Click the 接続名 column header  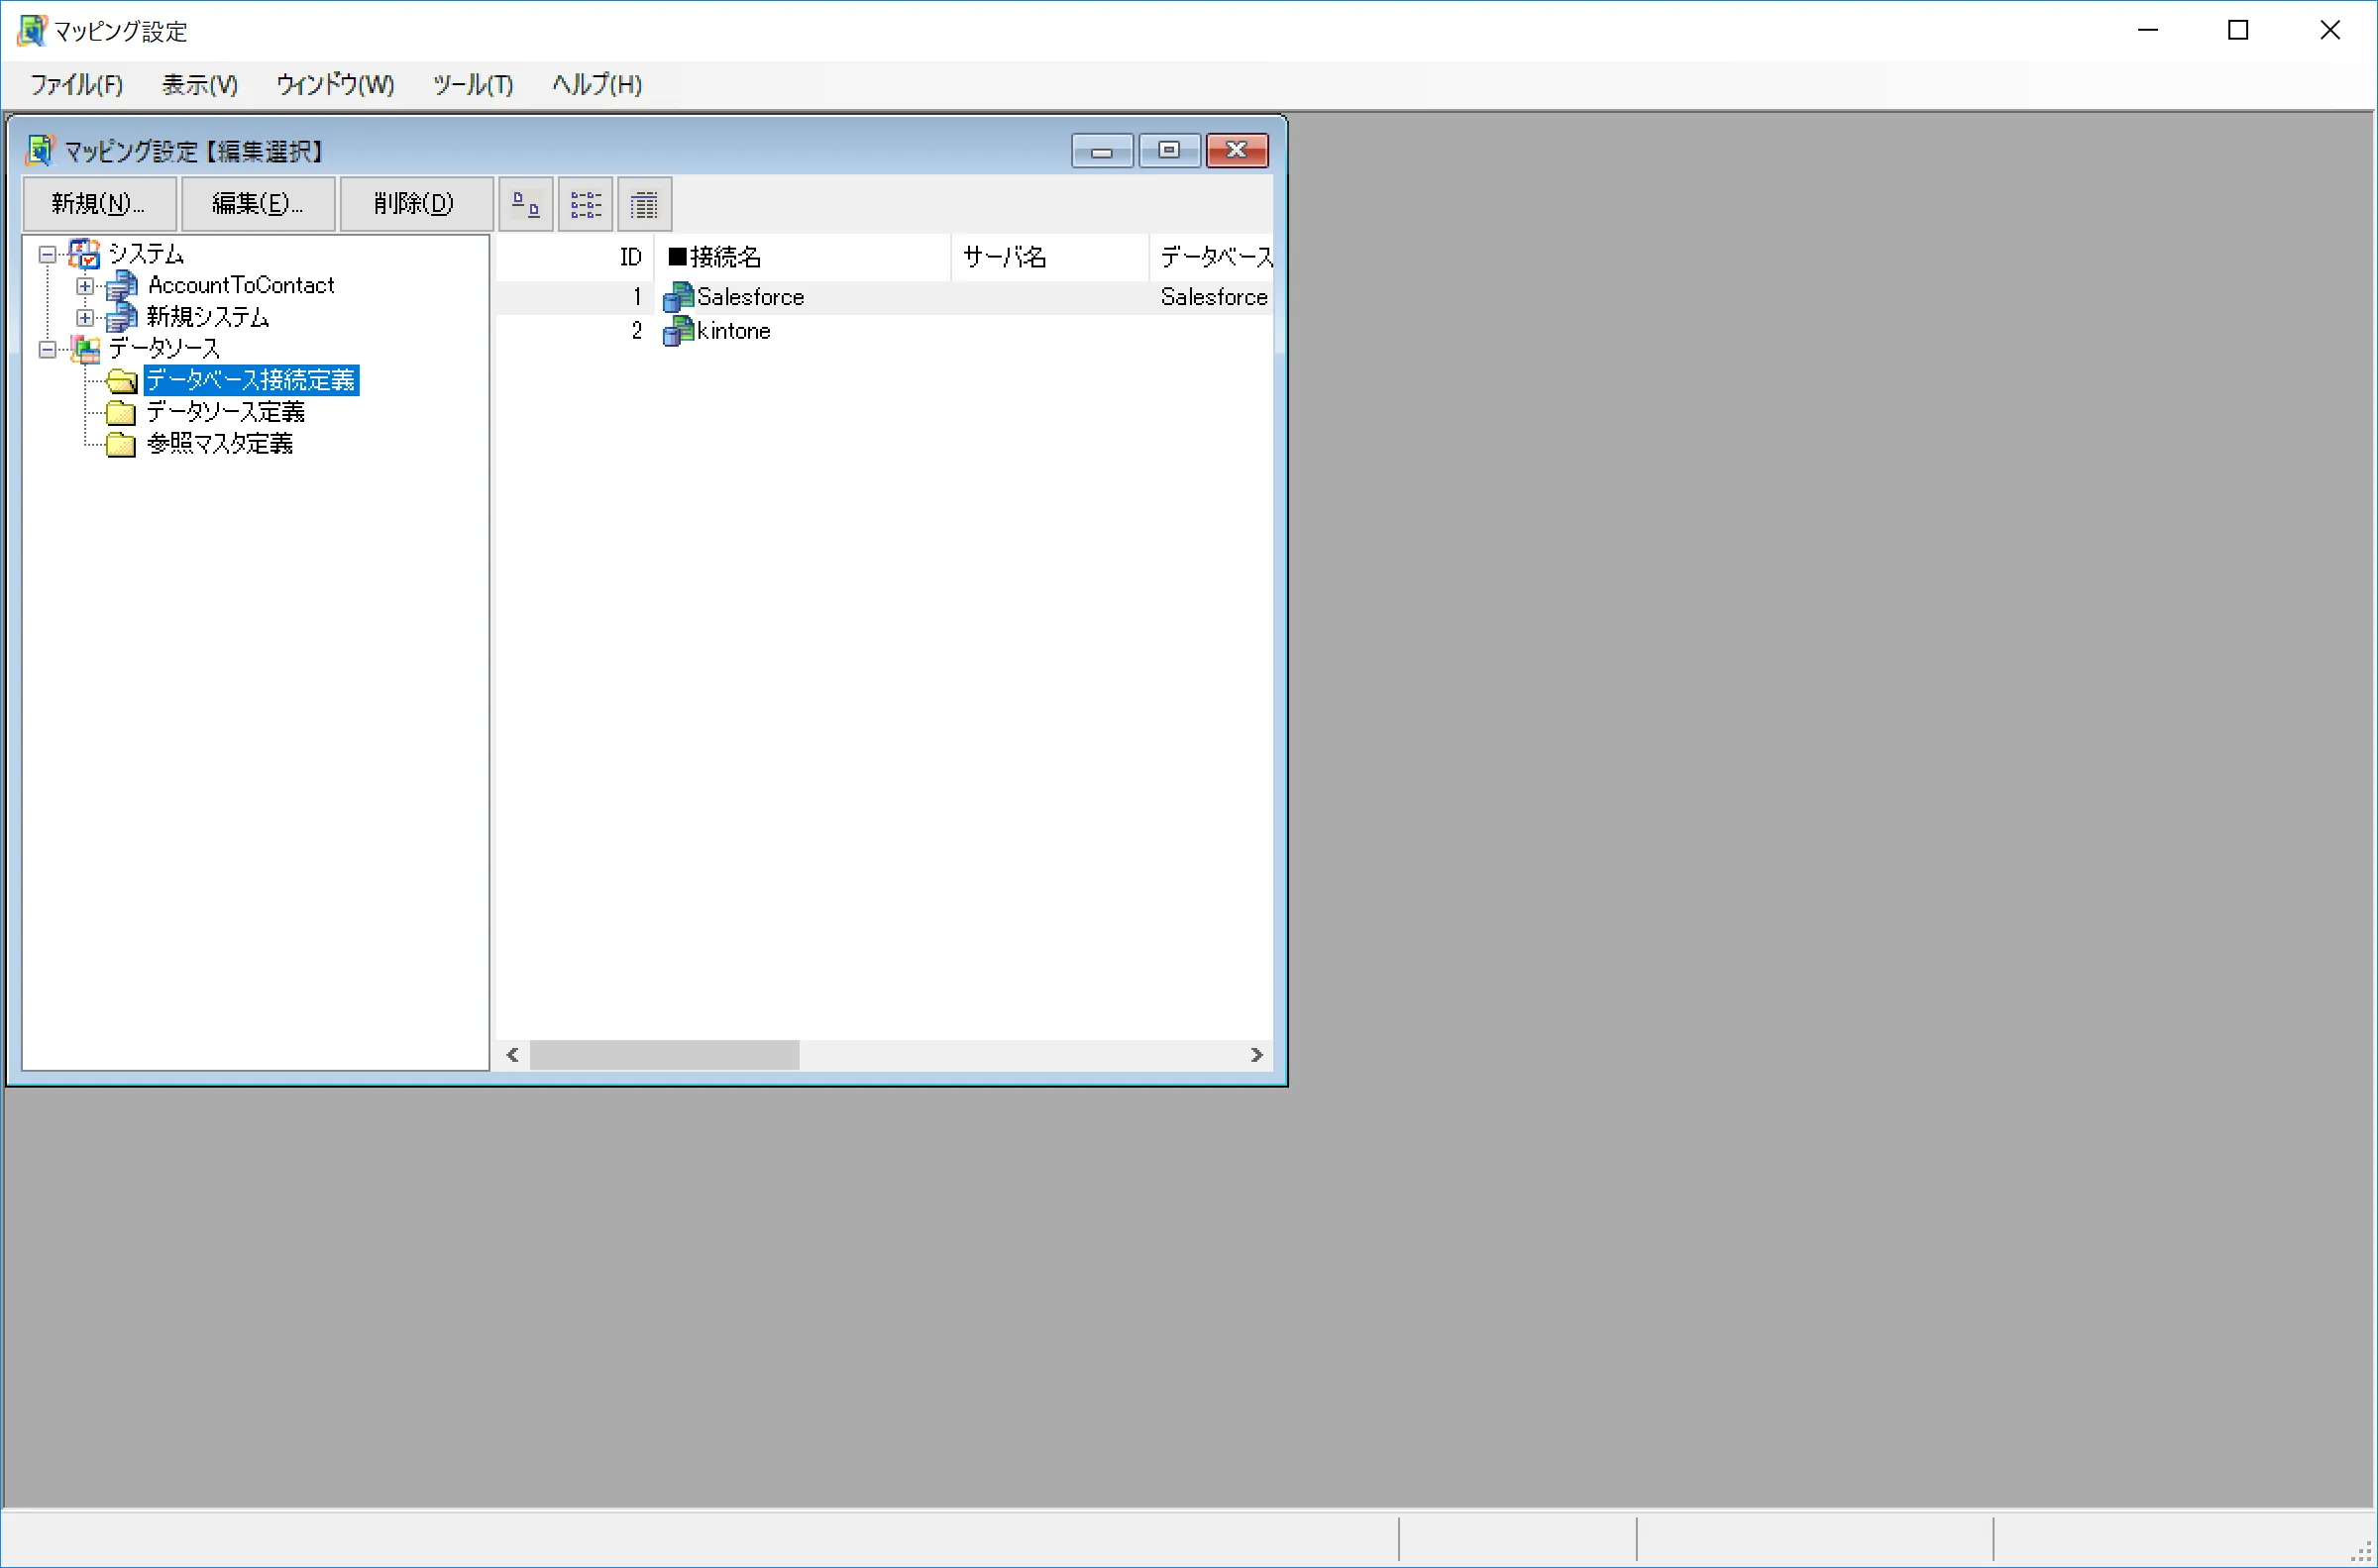click(800, 257)
